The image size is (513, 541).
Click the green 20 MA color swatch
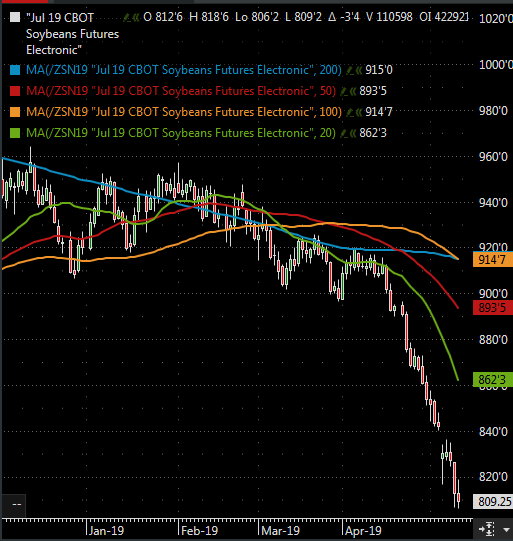click(x=15, y=133)
